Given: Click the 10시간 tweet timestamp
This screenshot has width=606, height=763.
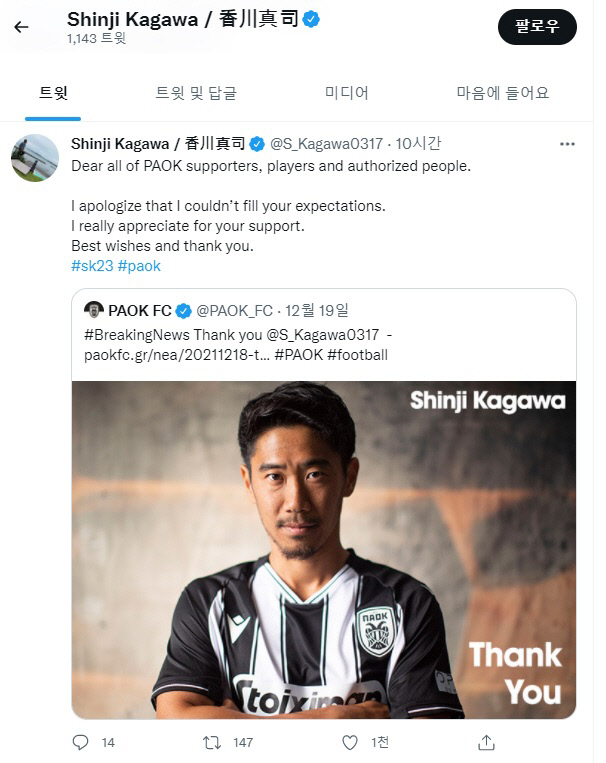Looking at the screenshot, I should click(x=418, y=144).
